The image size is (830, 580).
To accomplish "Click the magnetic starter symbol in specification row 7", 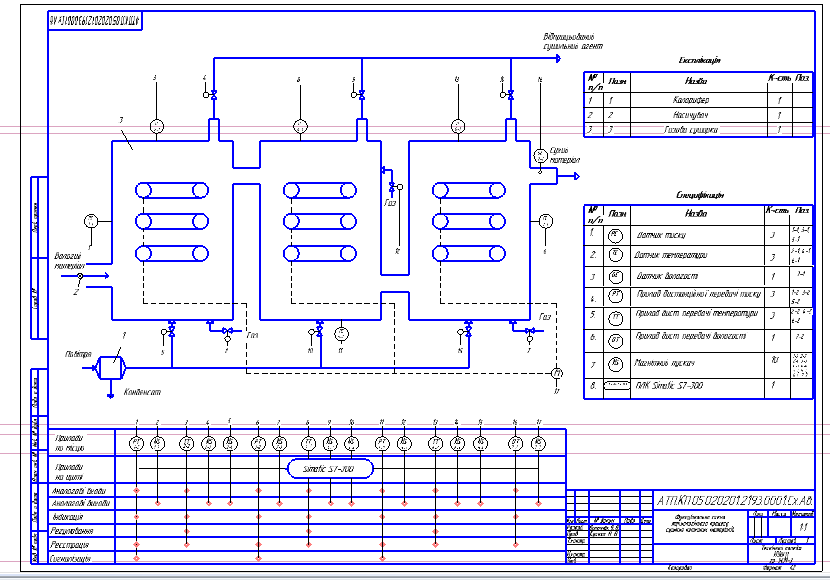I will coord(615,364).
